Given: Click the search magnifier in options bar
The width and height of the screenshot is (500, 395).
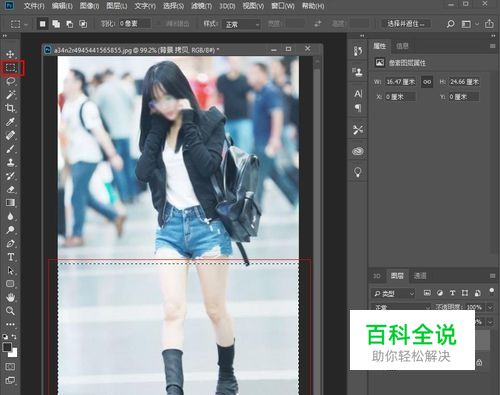Looking at the screenshot, I should click(450, 24).
